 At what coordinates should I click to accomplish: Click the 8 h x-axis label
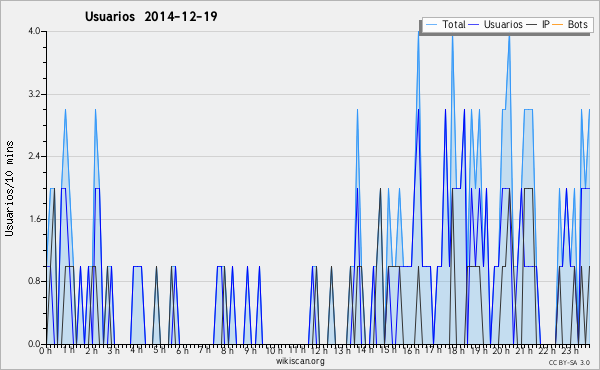[227, 350]
